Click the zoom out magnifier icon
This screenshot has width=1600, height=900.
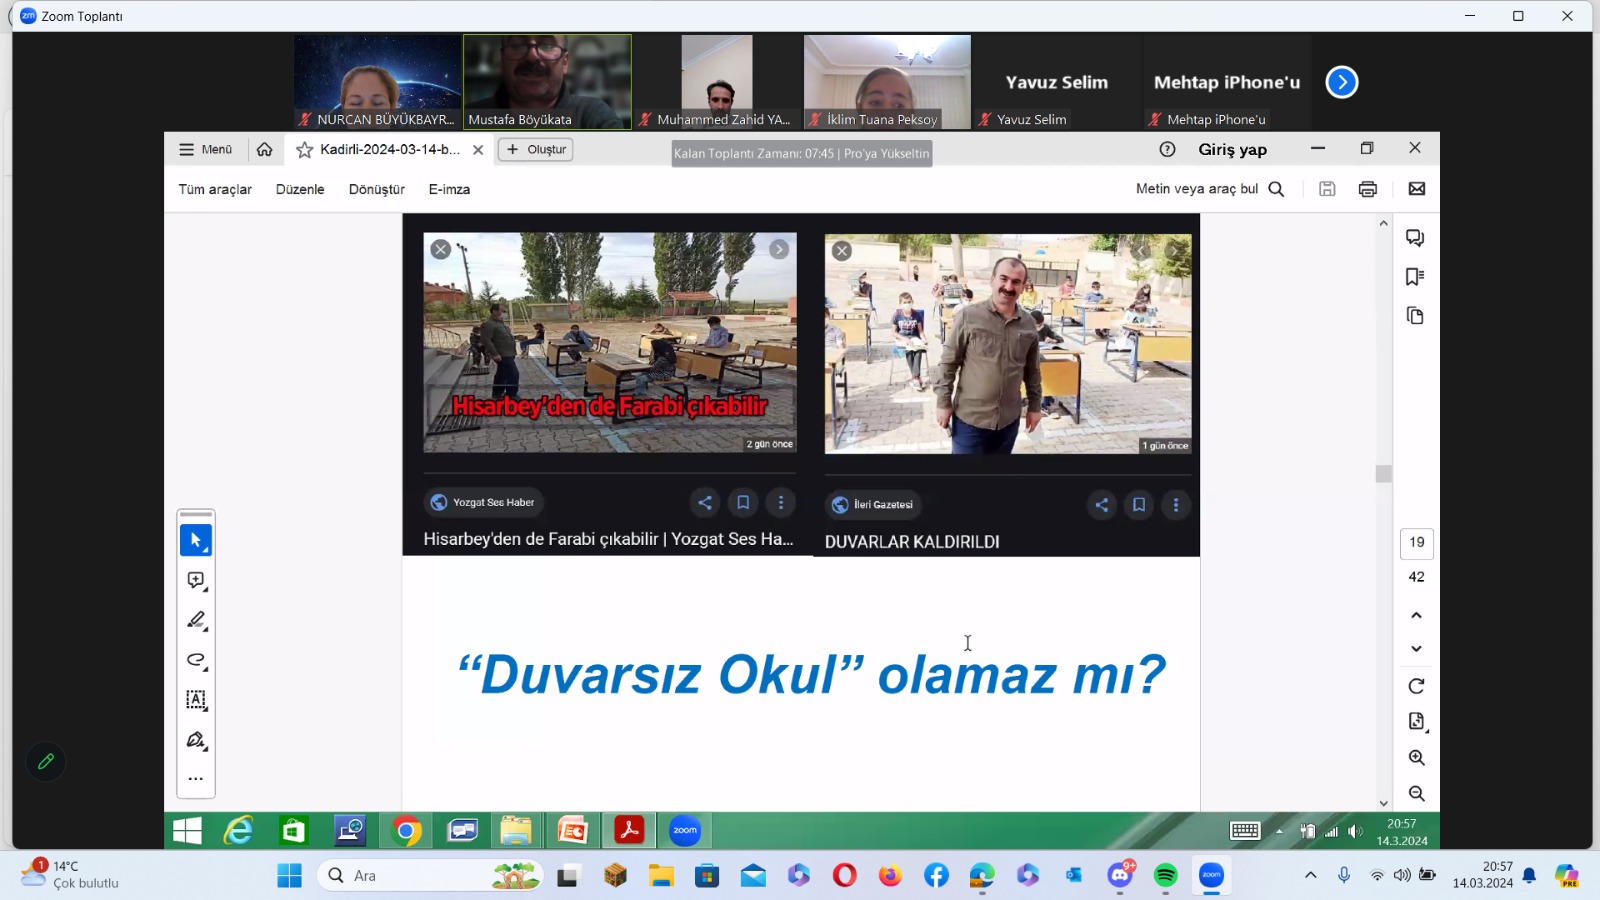click(x=1416, y=794)
